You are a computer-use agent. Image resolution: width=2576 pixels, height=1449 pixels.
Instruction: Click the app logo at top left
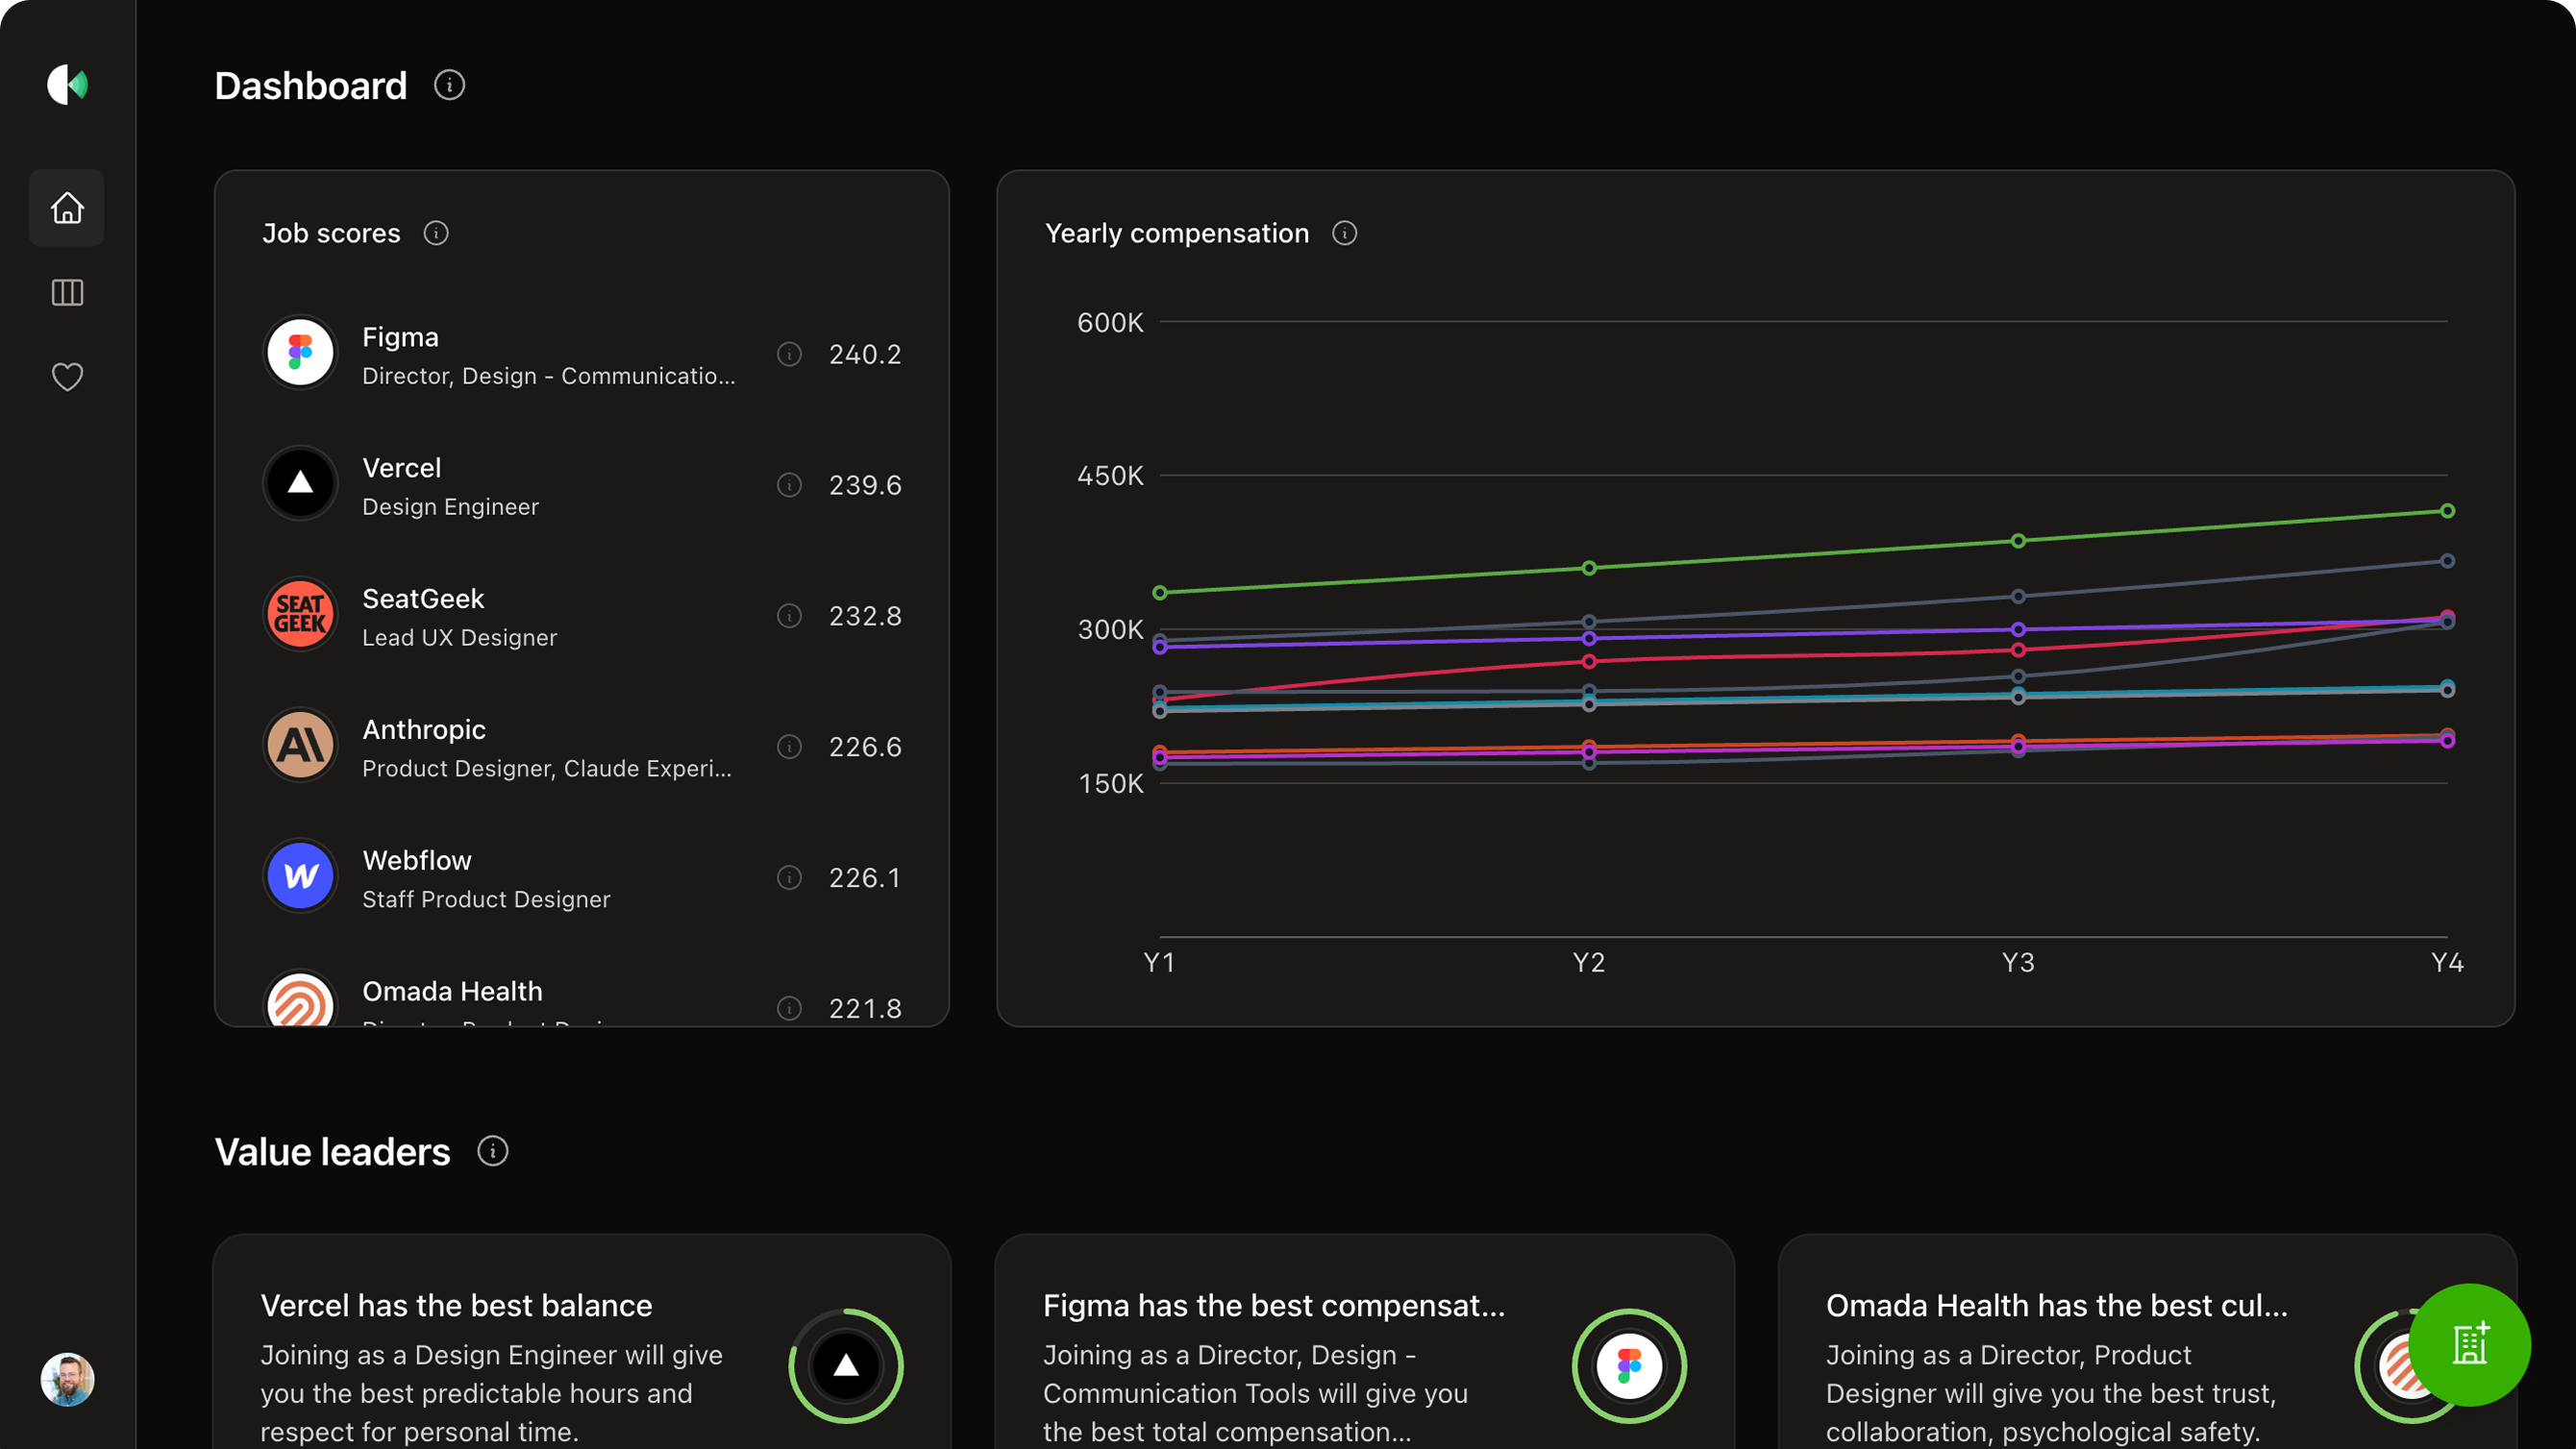pos(67,85)
